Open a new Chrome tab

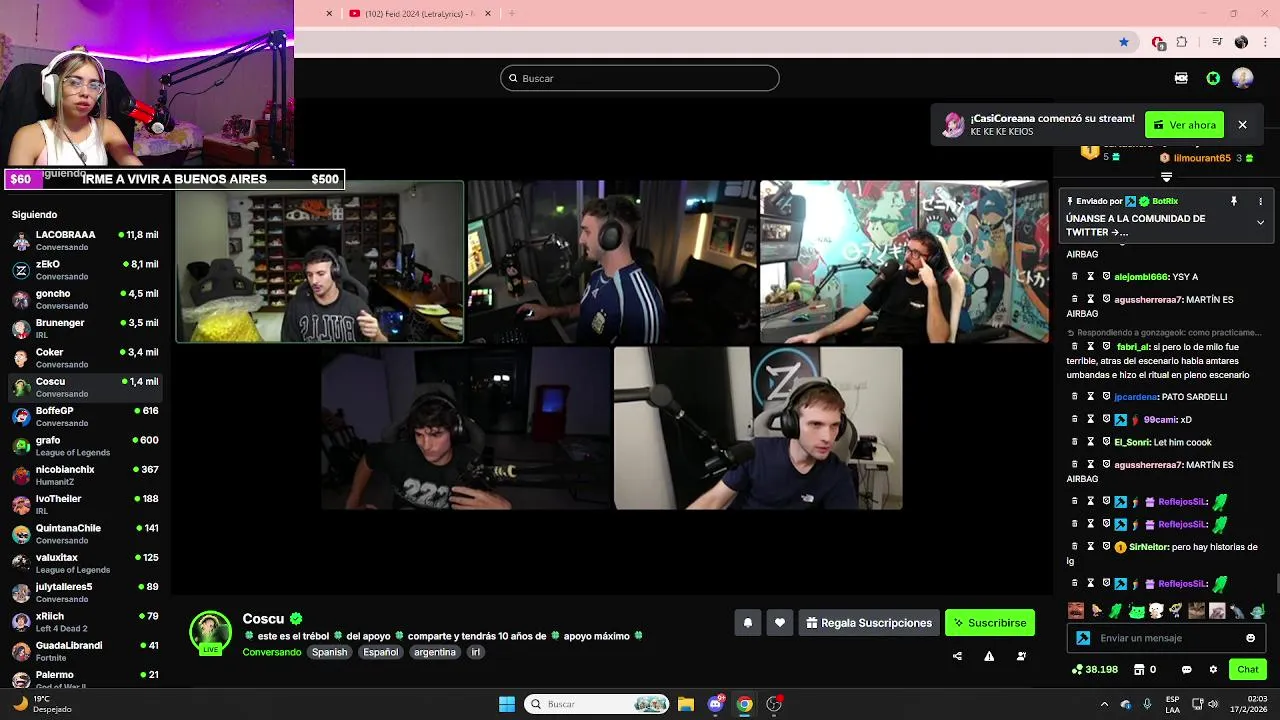[x=512, y=13]
